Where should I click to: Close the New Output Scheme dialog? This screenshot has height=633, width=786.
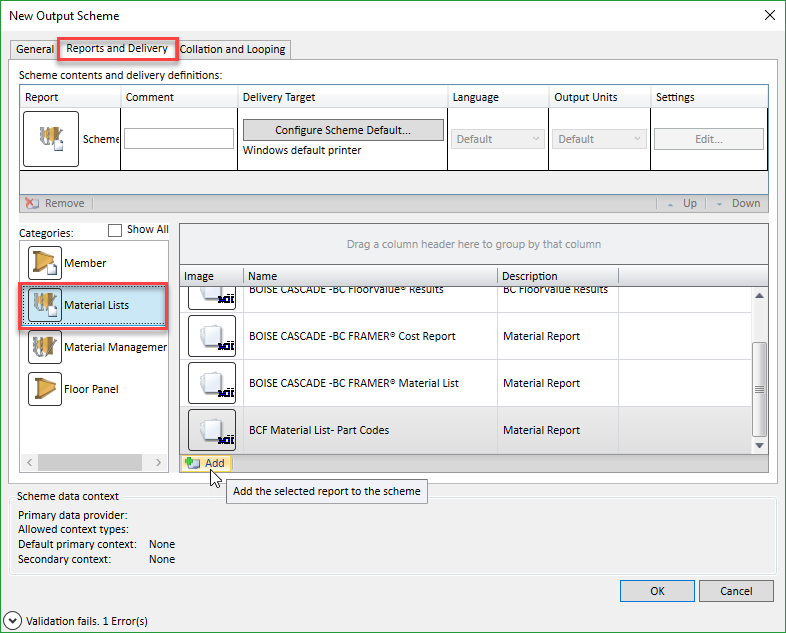[x=769, y=16]
